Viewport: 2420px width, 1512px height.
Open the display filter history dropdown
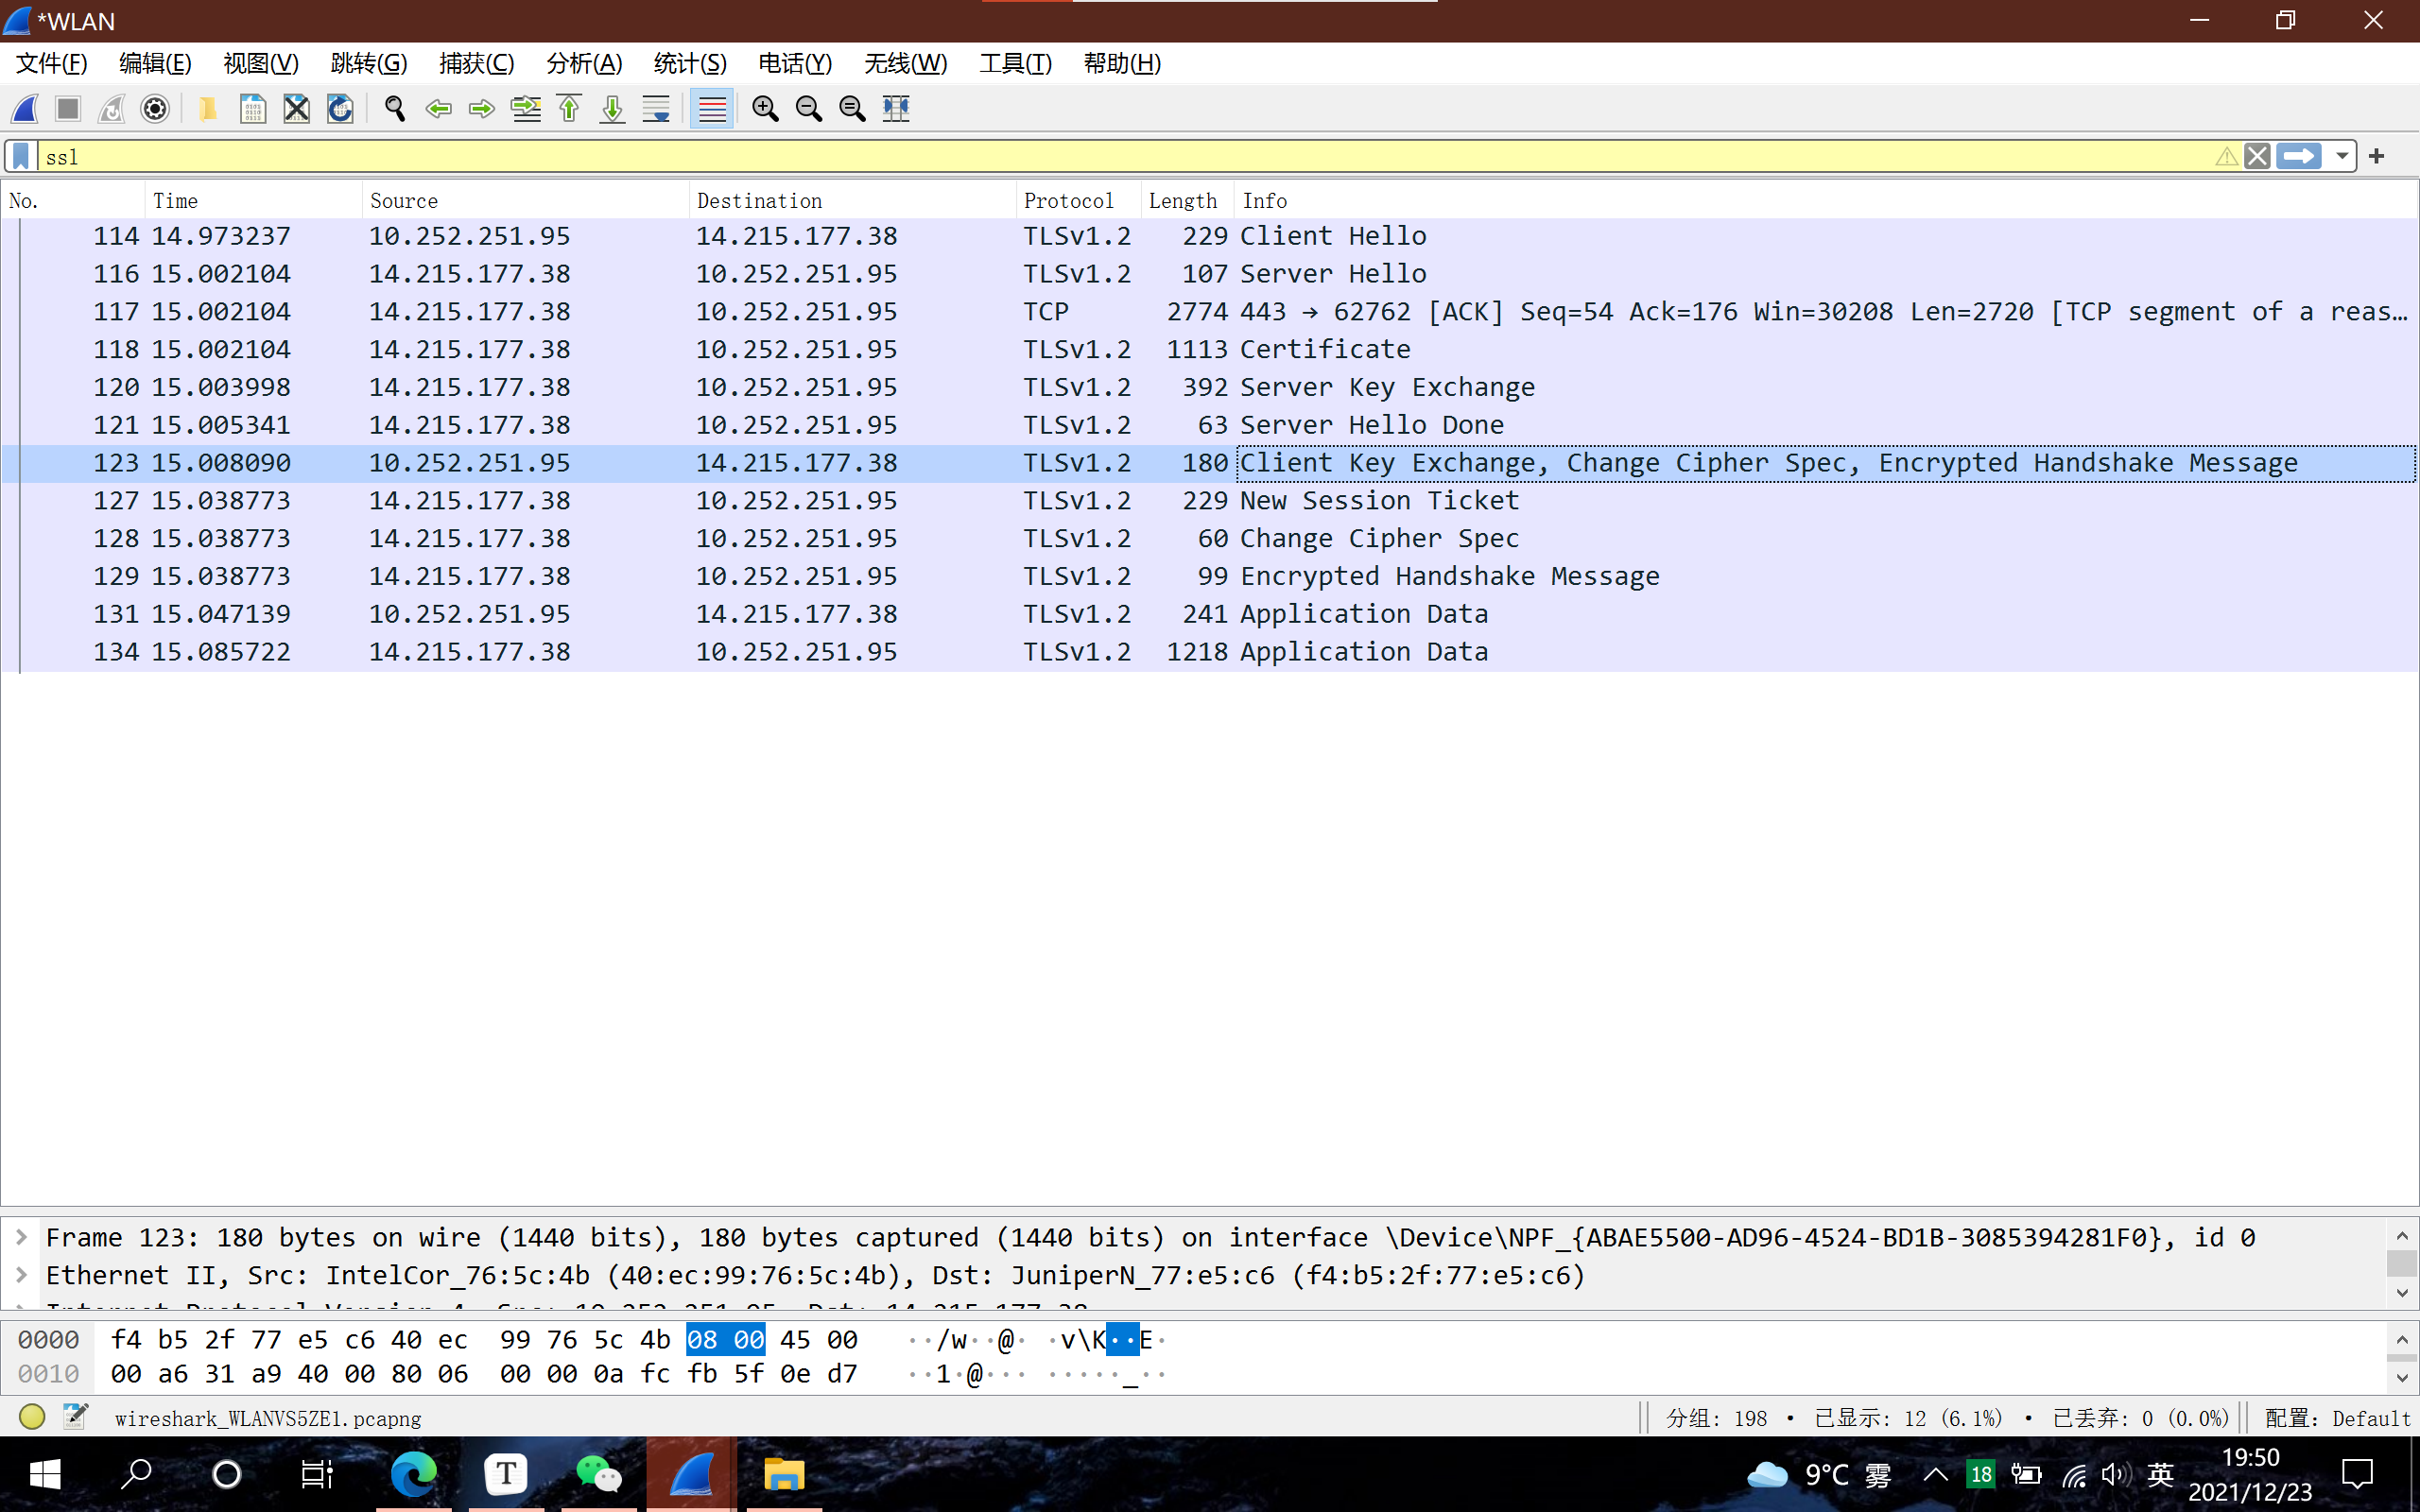pyautogui.click(x=2342, y=156)
